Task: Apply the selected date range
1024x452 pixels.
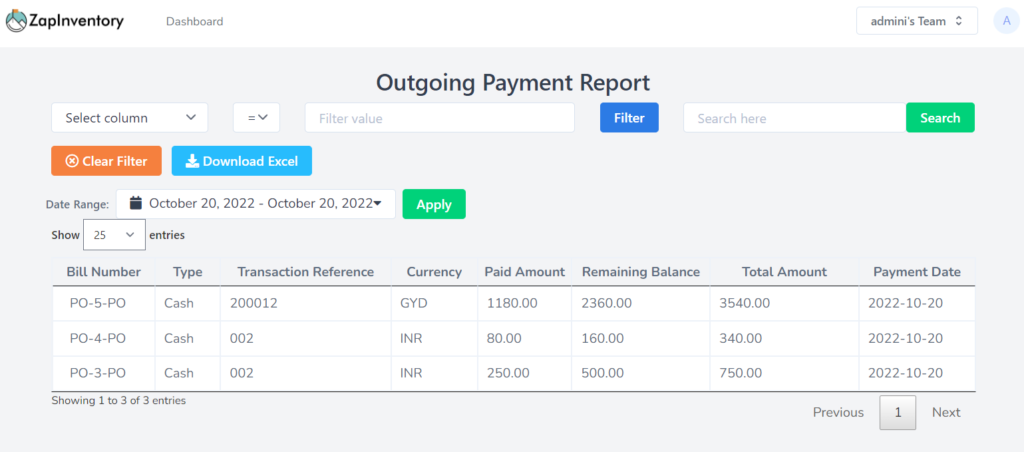Action: coord(434,204)
